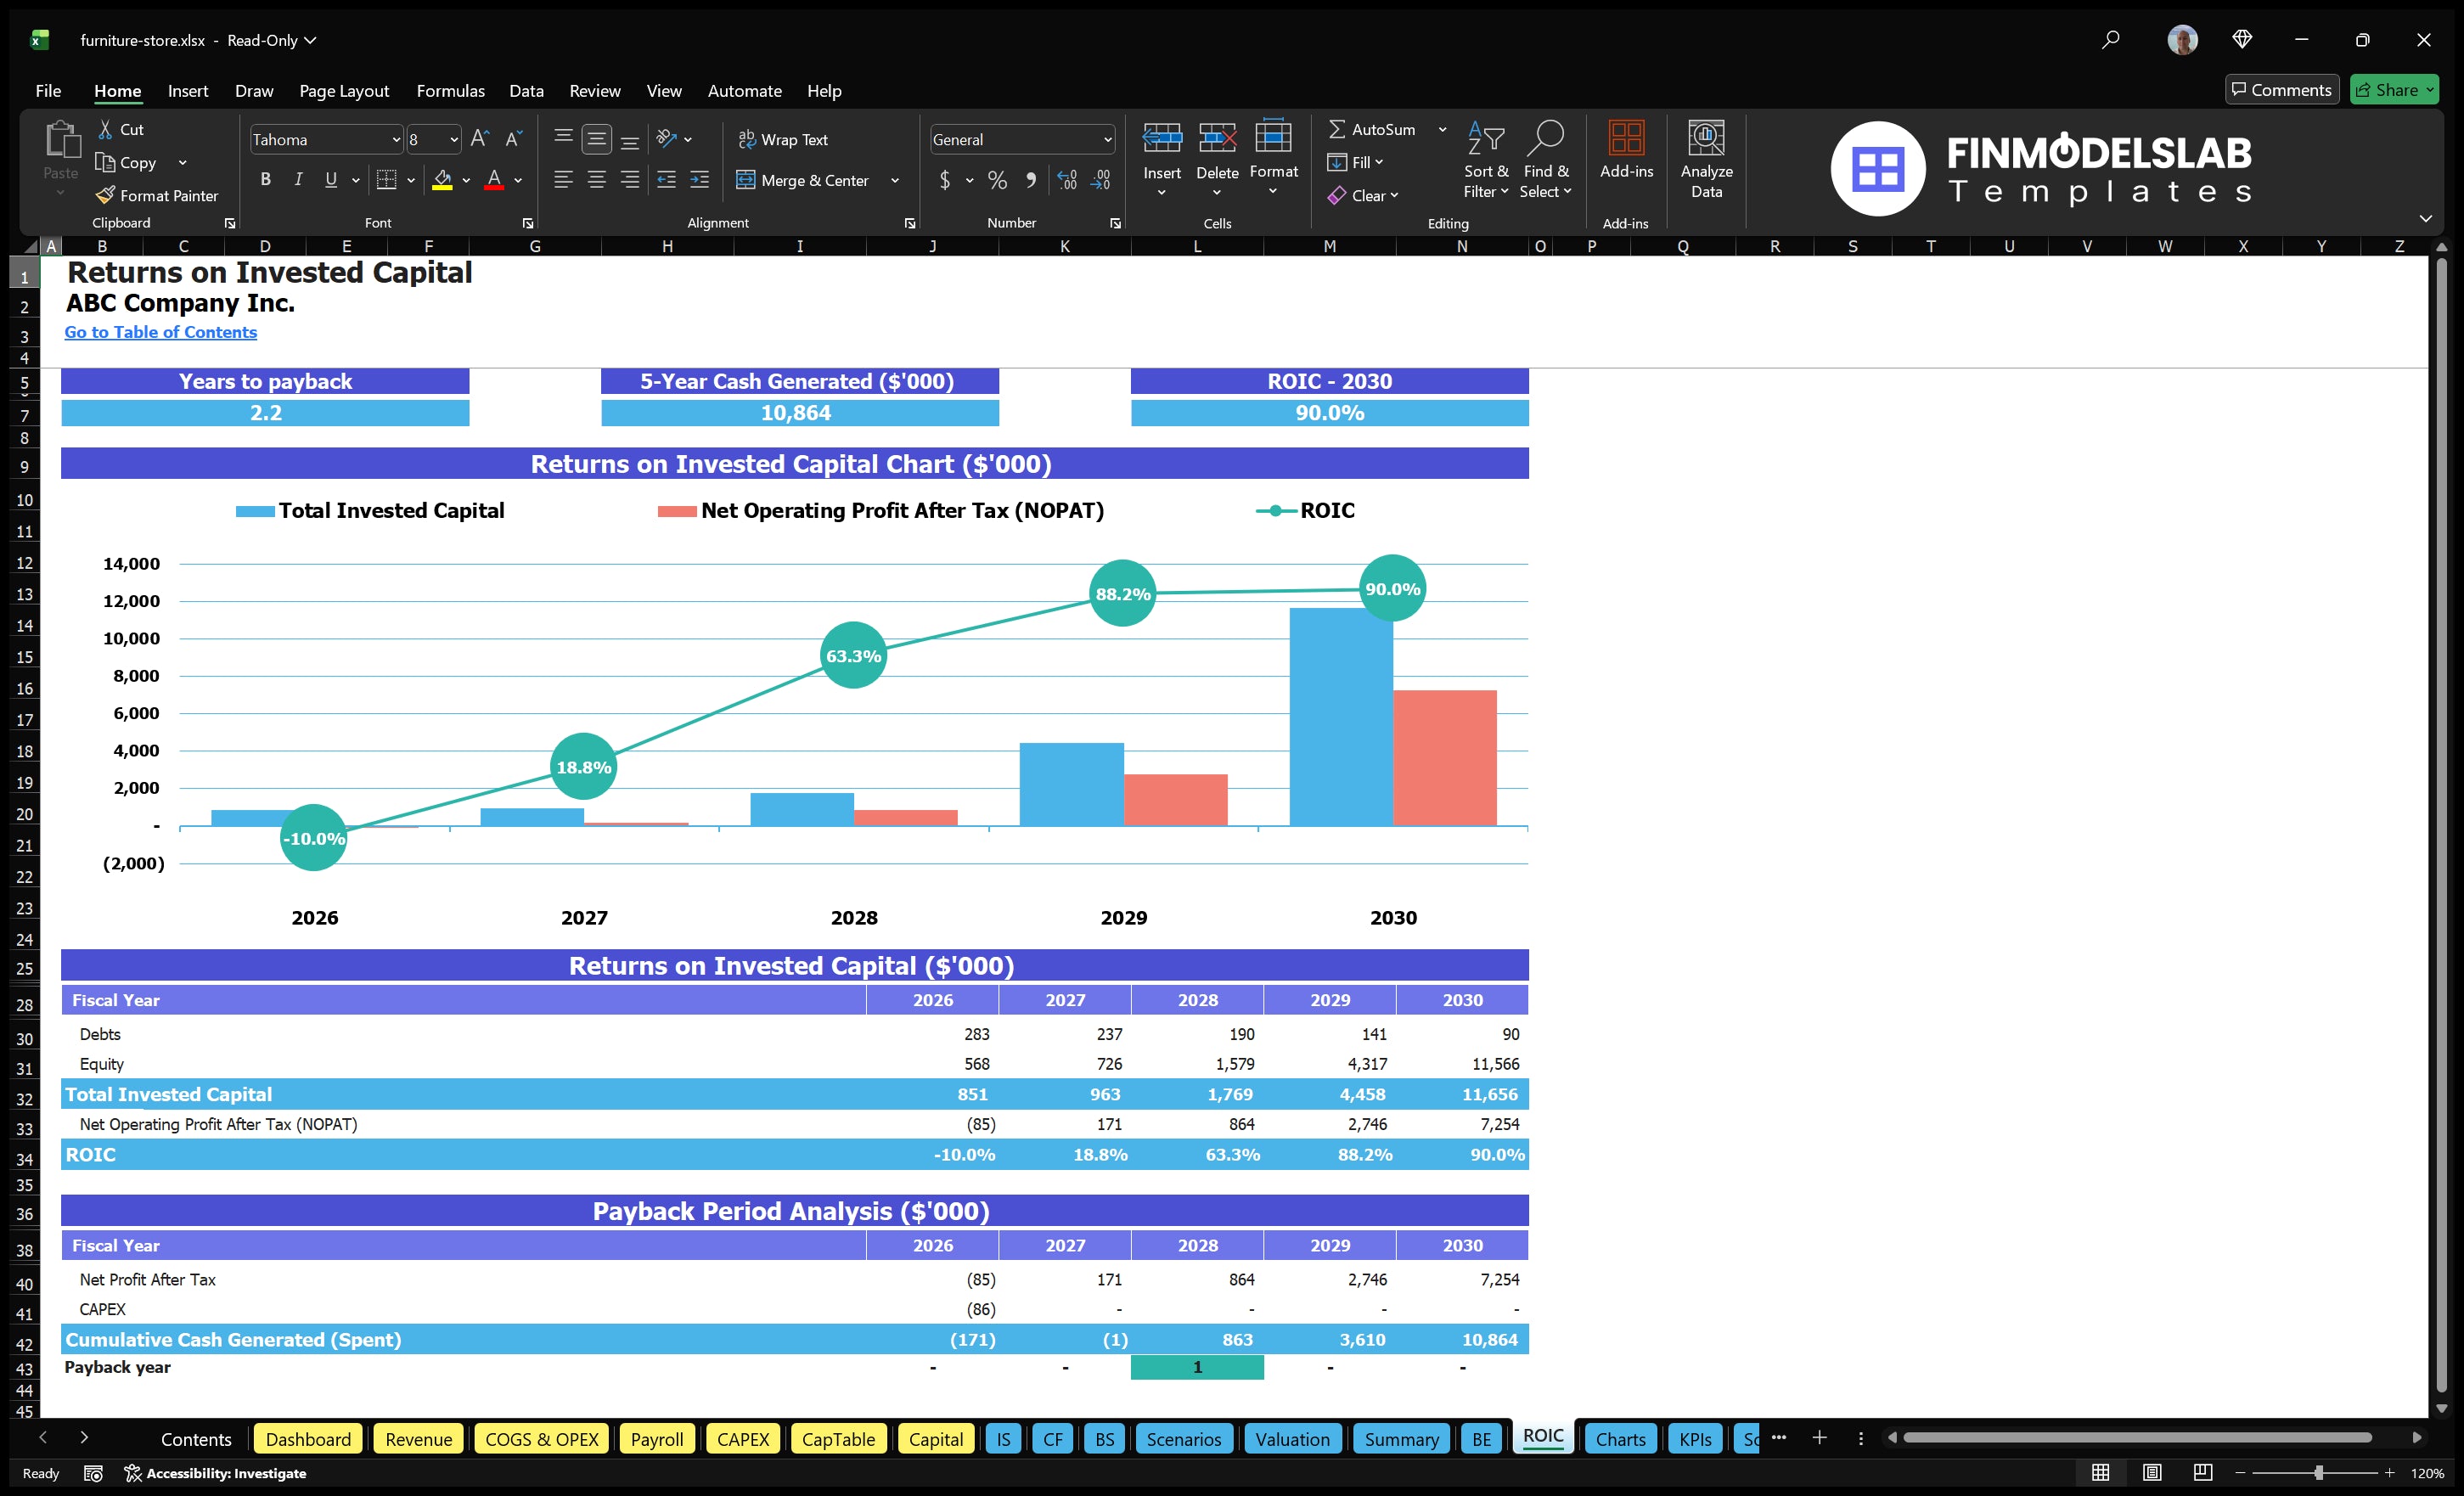Screen dimensions: 2464x1496
Task: Open Find & Select menu
Action: [1546, 160]
